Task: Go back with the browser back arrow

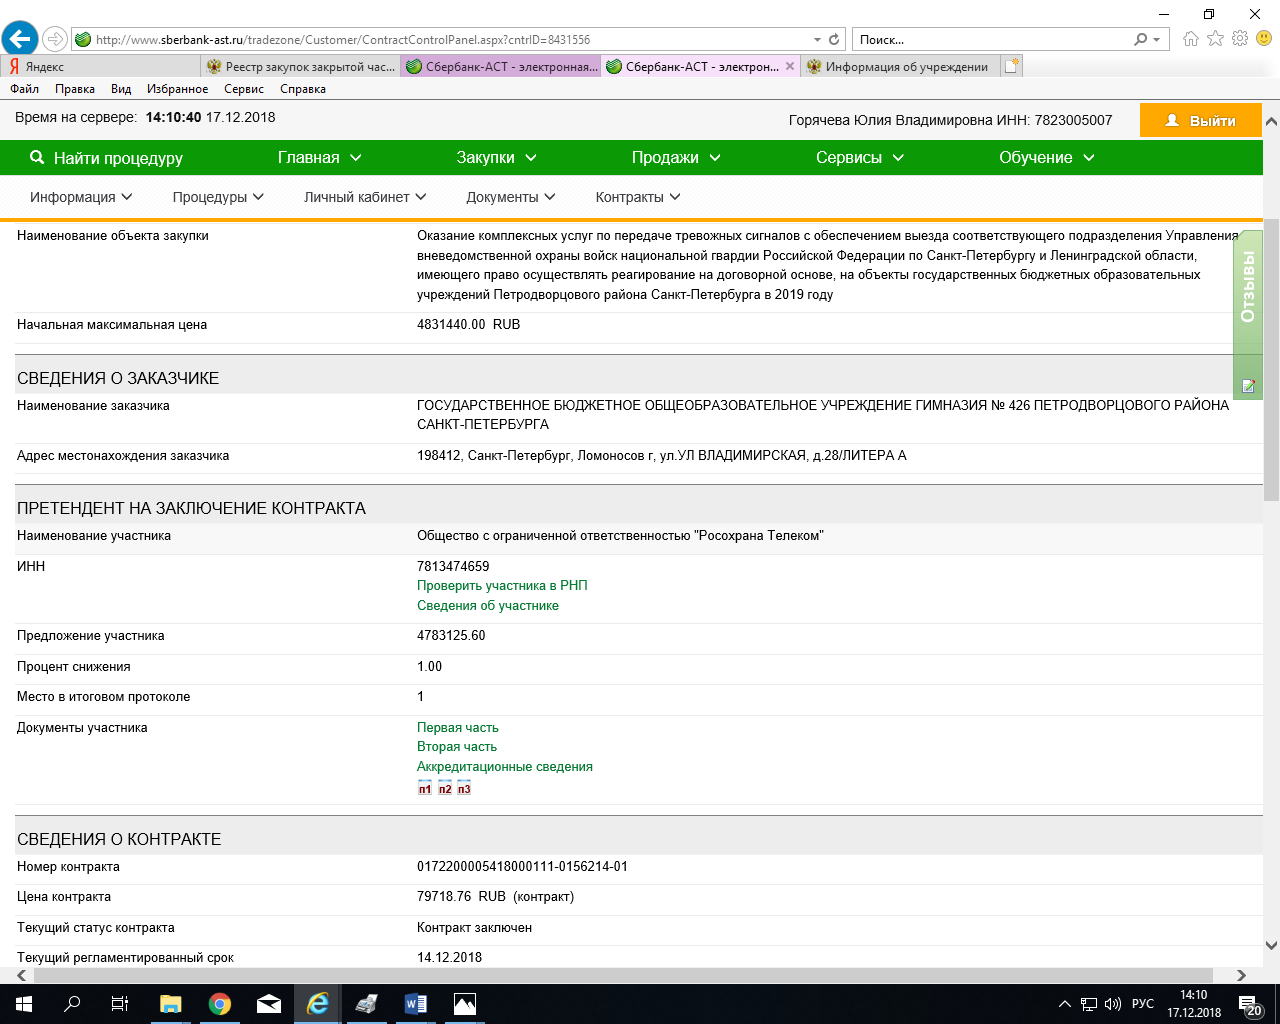Action: [x=19, y=40]
